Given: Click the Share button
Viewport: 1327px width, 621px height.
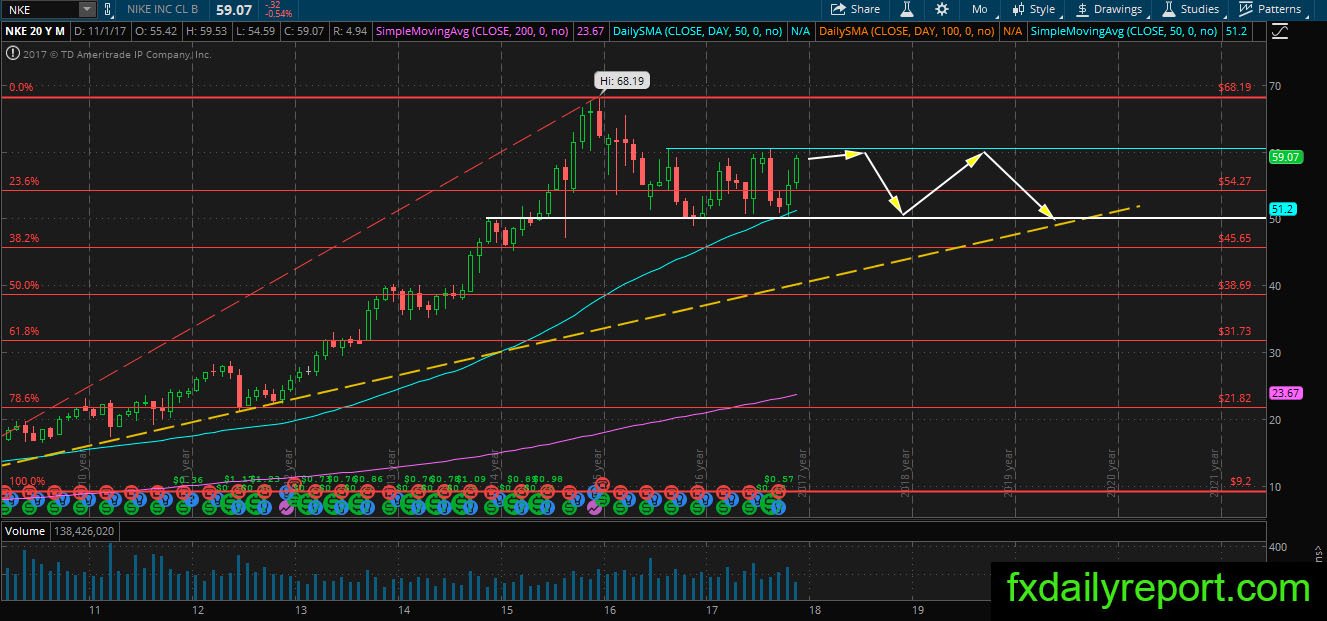Looking at the screenshot, I should (856, 9).
